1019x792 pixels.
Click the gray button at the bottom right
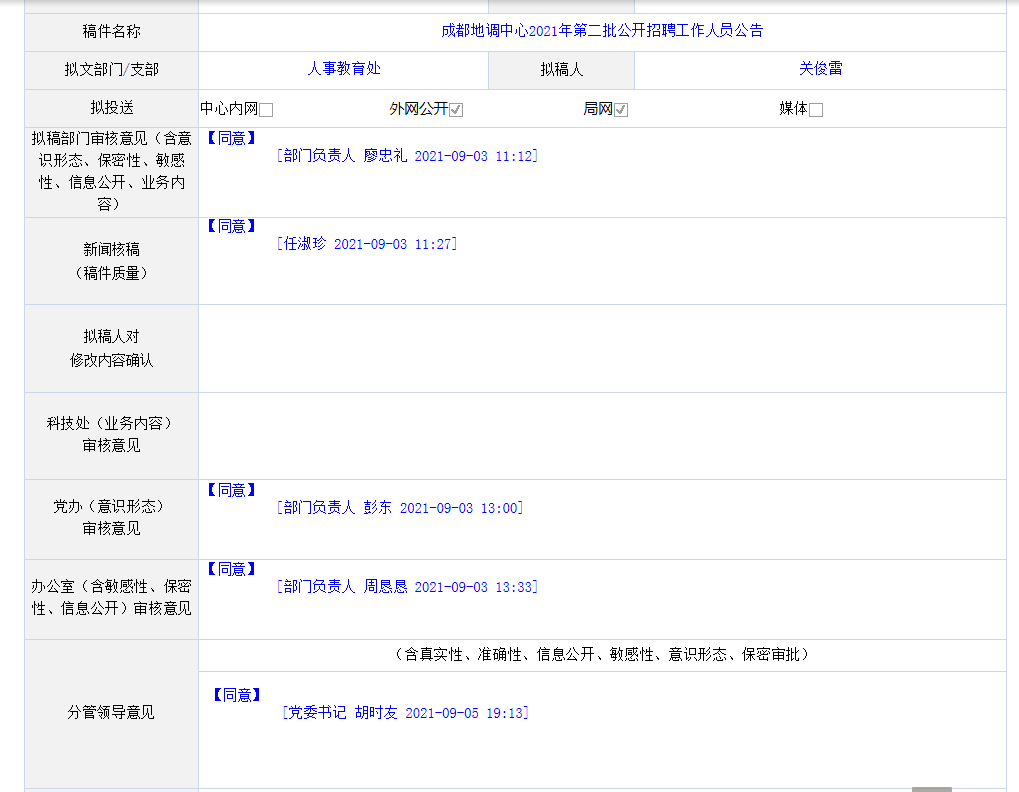[x=932, y=789]
